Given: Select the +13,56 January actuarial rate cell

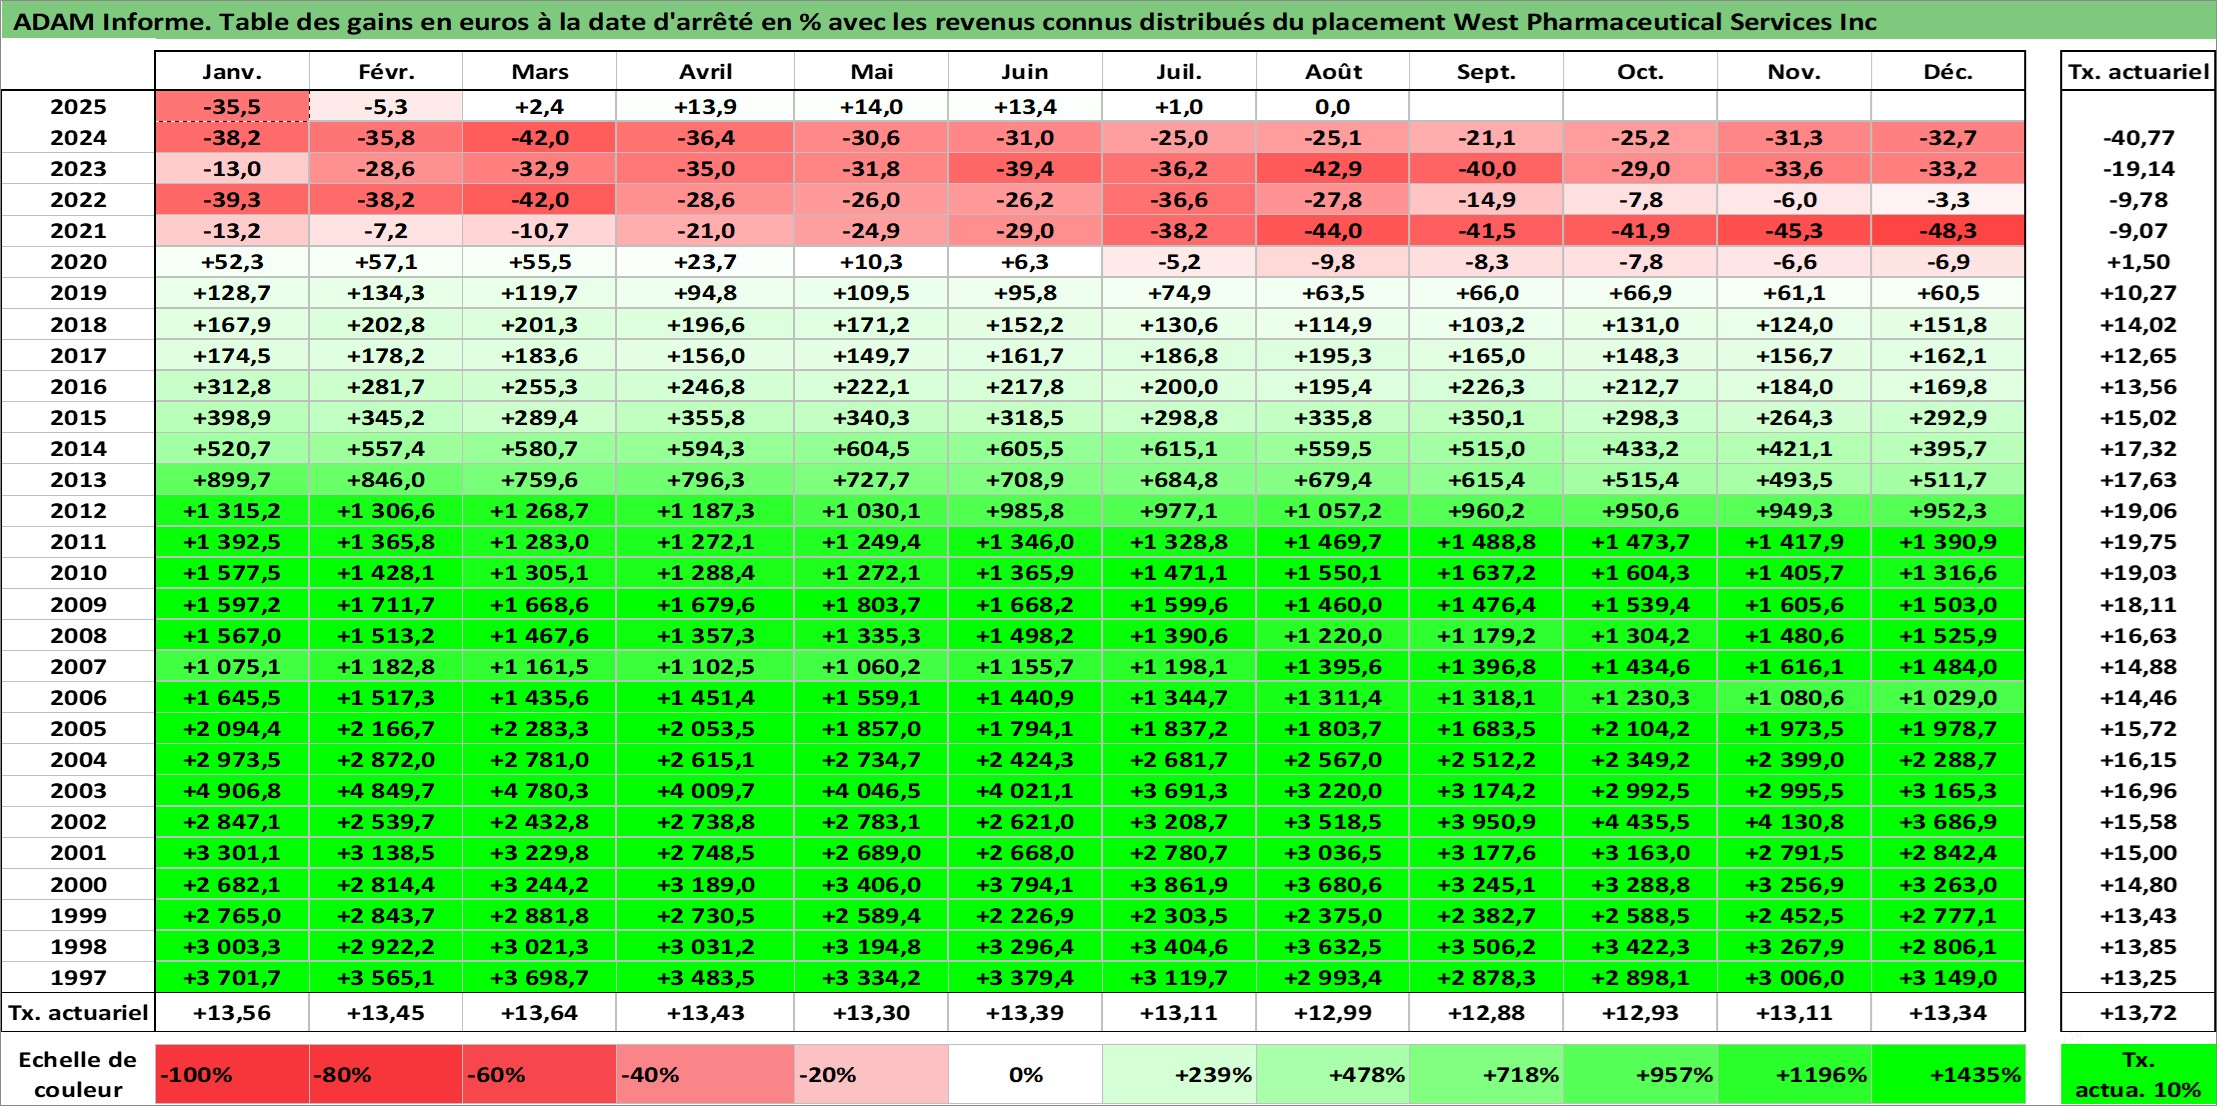Looking at the screenshot, I should [232, 1013].
